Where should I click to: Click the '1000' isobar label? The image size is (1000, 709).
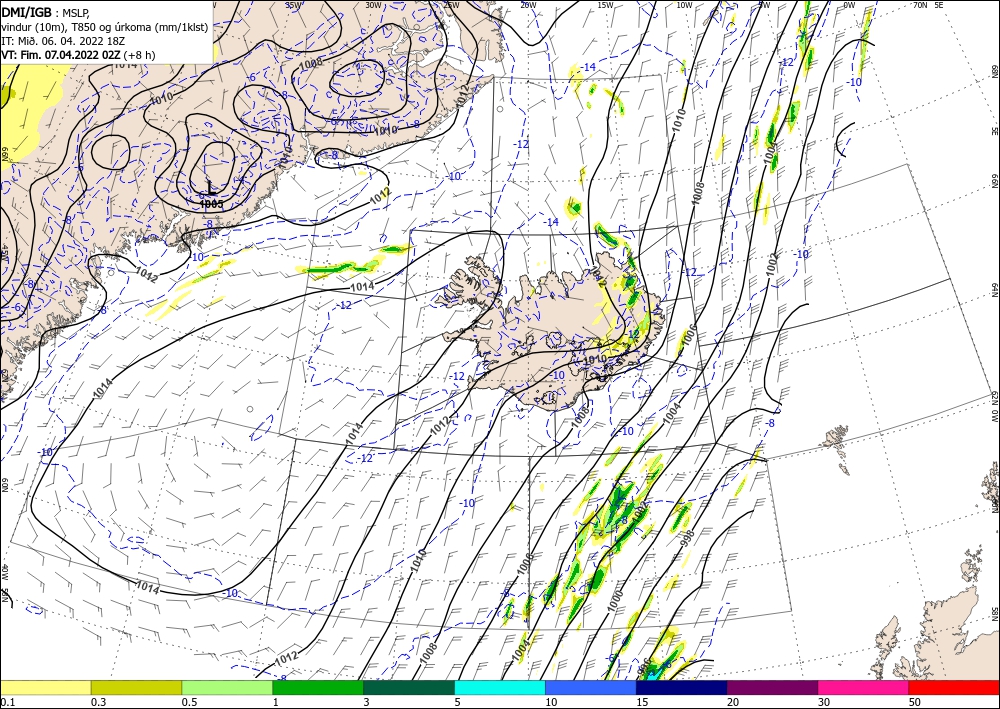click(615, 601)
